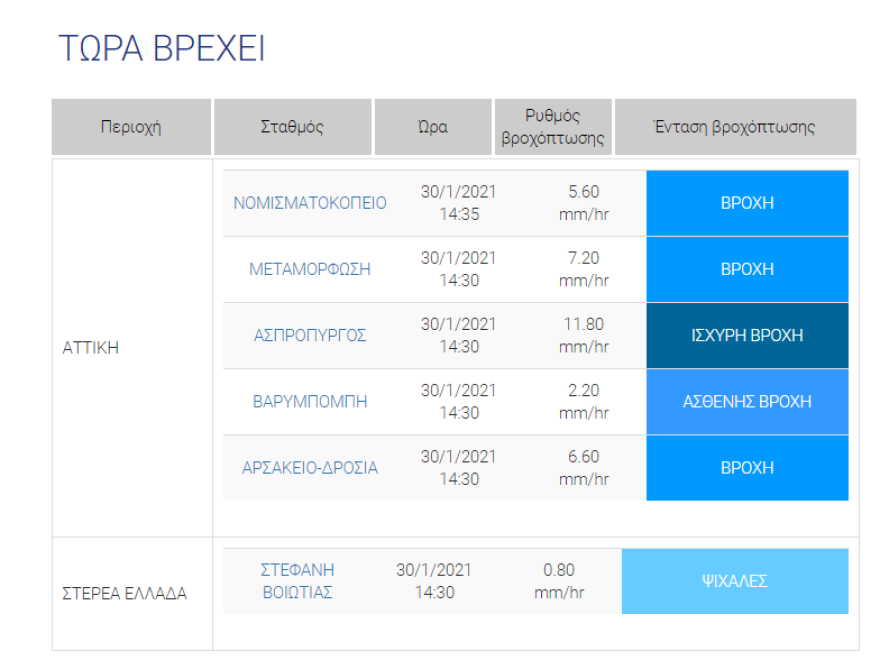This screenshot has width=880, height=660.
Task: Click the ΑΤΤΙΚΗ region cell
Action: pyautogui.click(x=91, y=348)
